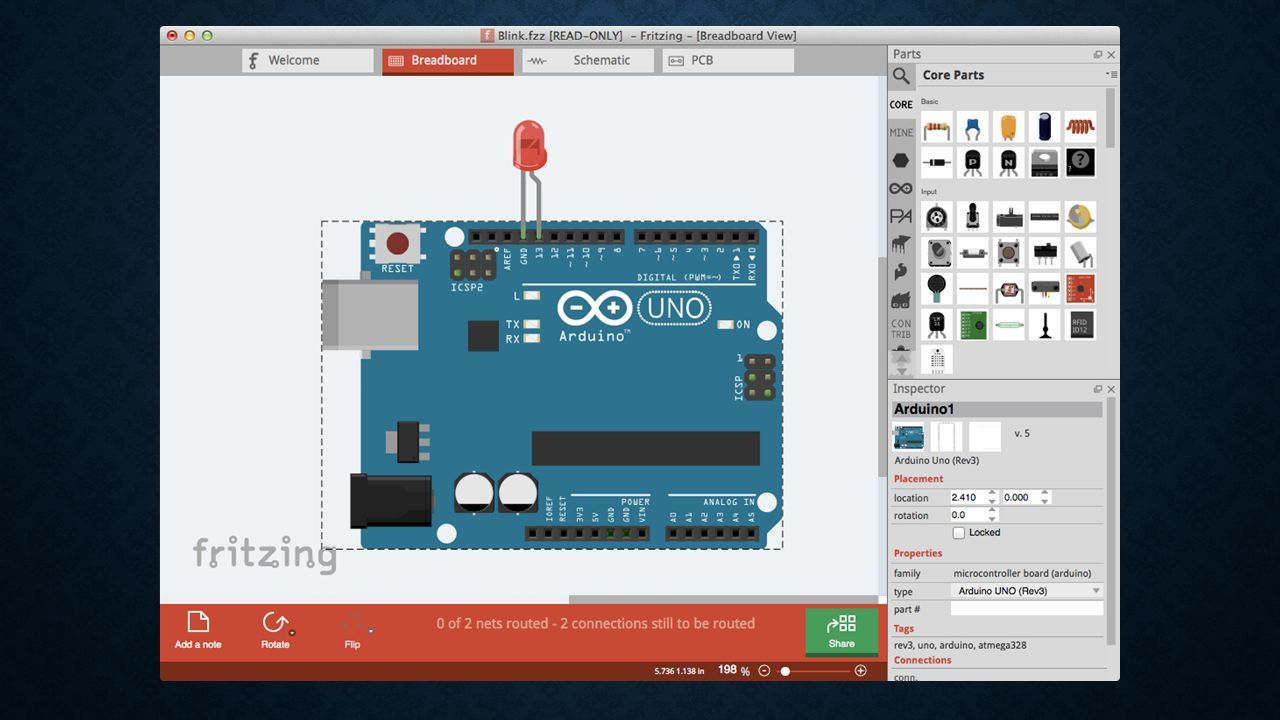Click the green Share button
The image size is (1280, 720).
pyautogui.click(x=842, y=632)
